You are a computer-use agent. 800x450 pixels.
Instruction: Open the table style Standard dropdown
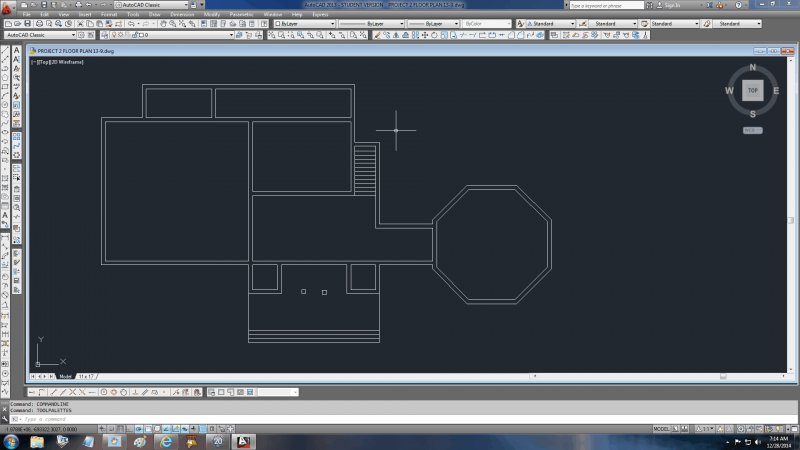[x=674, y=23]
